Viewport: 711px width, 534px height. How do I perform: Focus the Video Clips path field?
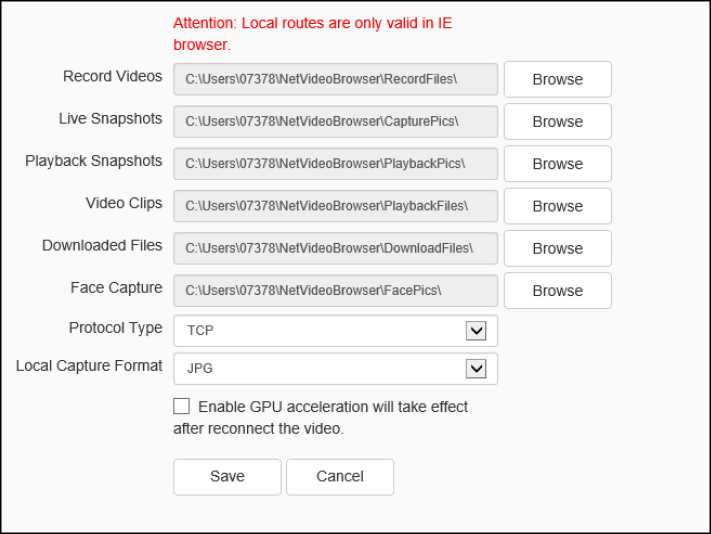pos(335,206)
